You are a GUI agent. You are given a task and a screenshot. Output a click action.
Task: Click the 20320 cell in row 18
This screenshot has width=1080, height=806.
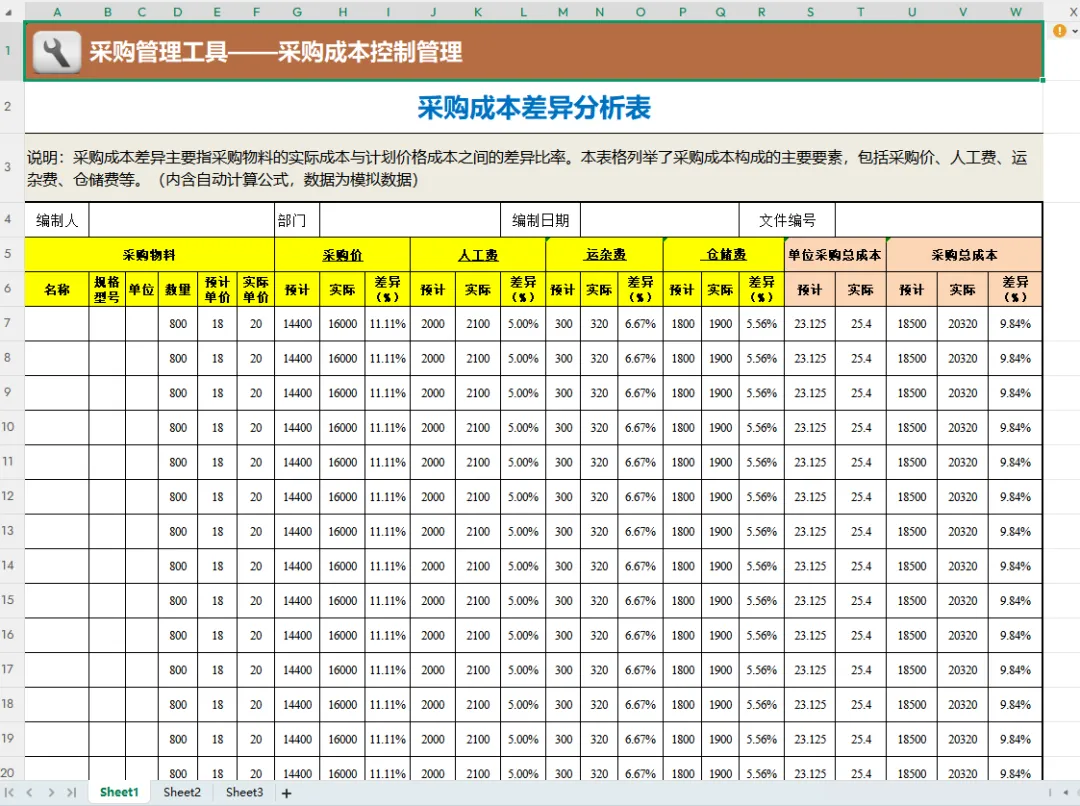[x=963, y=704]
